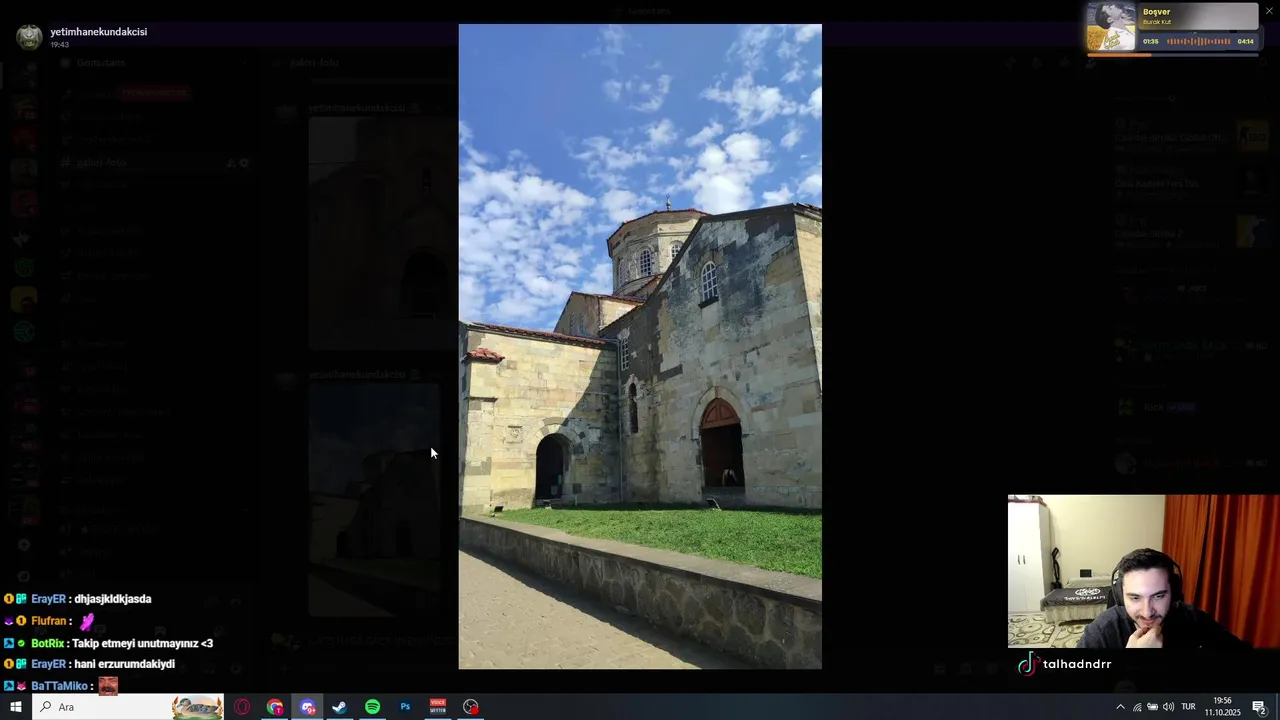Open Voicemeeter from the taskbar

tap(438, 707)
